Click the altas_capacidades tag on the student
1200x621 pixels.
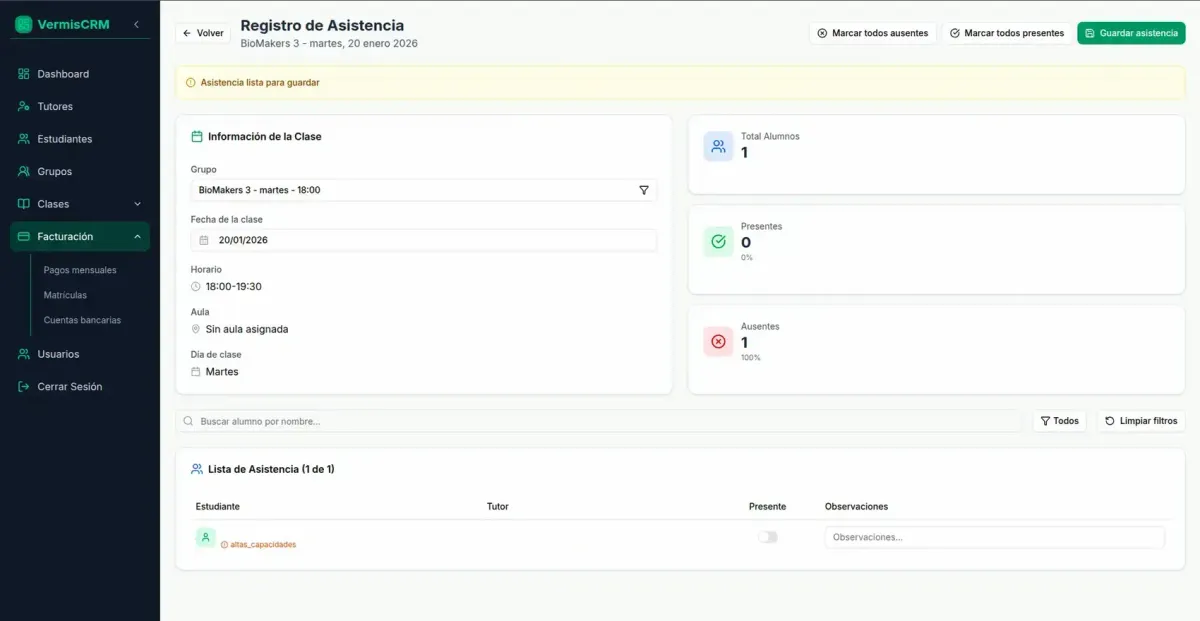(262, 545)
